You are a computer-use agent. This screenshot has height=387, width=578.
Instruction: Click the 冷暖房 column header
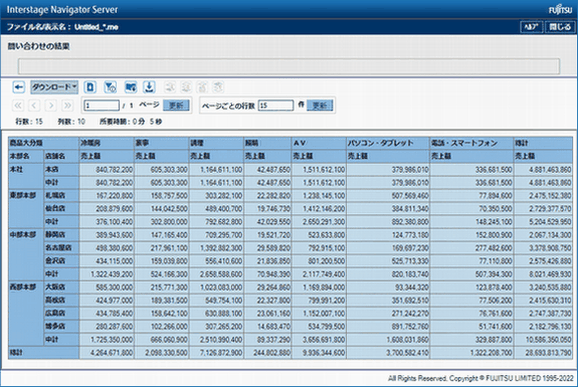click(107, 143)
